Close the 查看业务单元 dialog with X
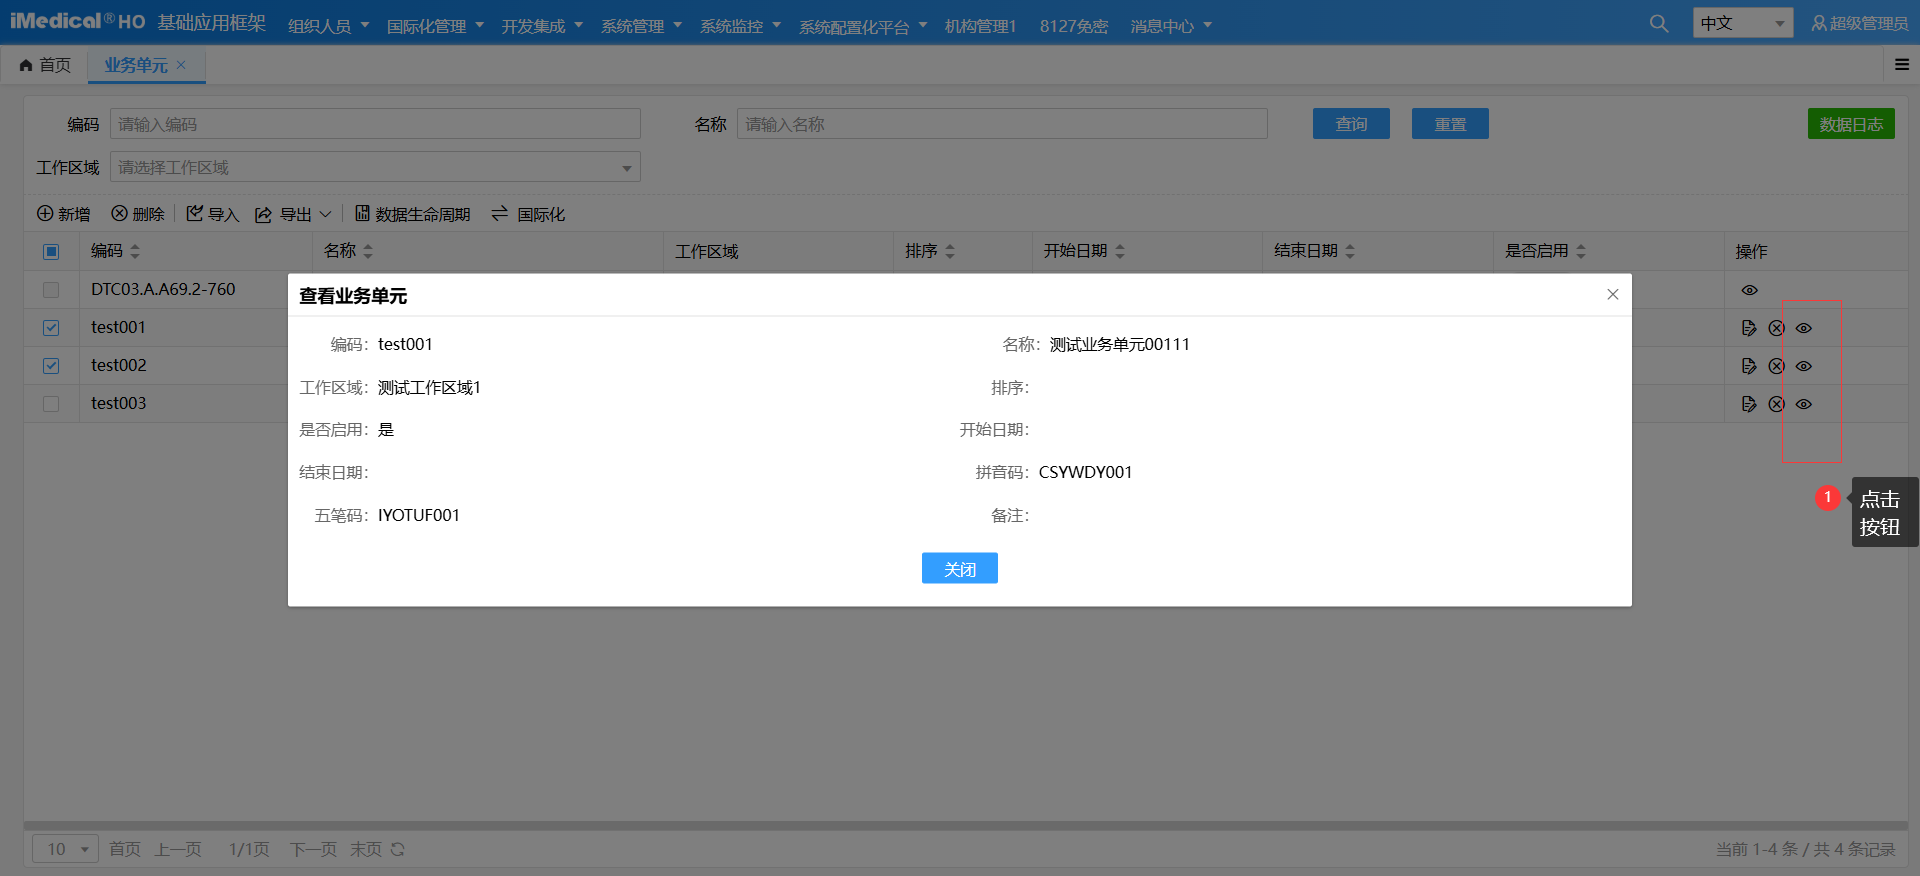 1613,294
